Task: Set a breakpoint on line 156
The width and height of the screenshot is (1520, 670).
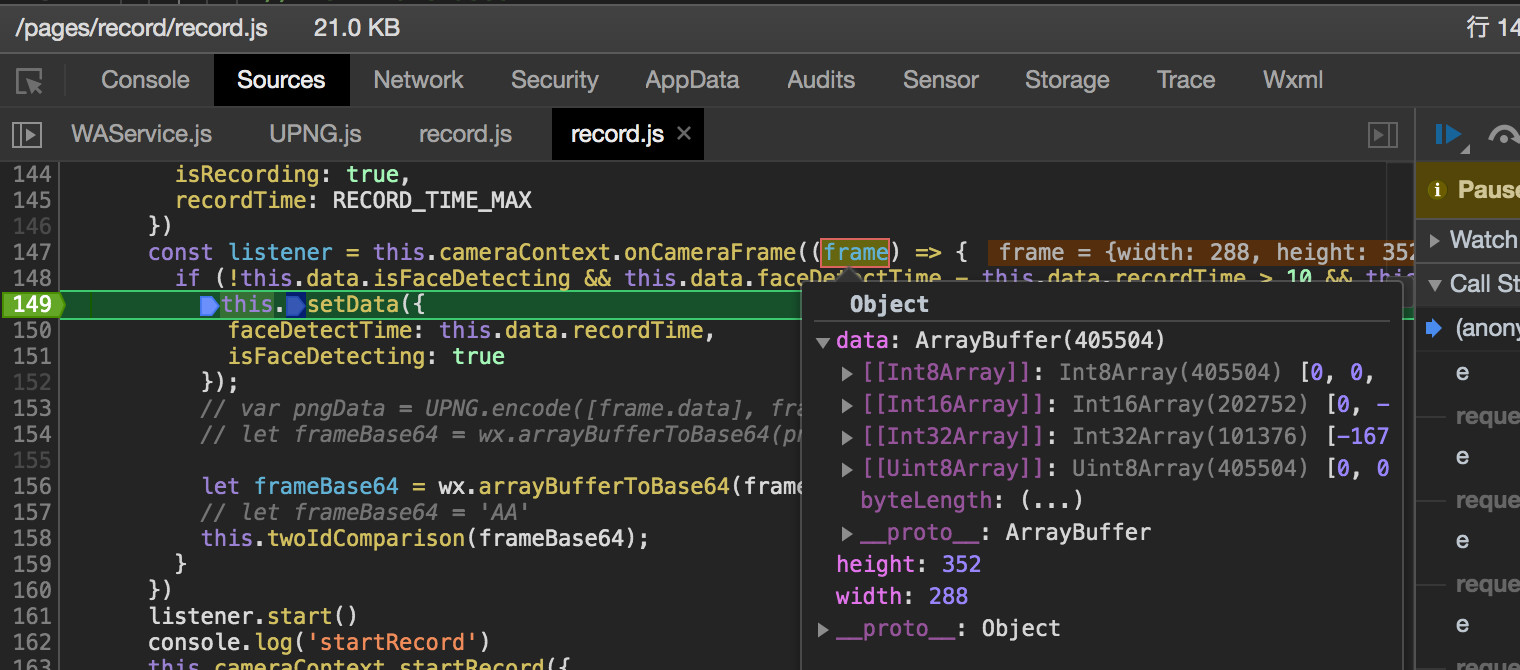Action: [31, 486]
